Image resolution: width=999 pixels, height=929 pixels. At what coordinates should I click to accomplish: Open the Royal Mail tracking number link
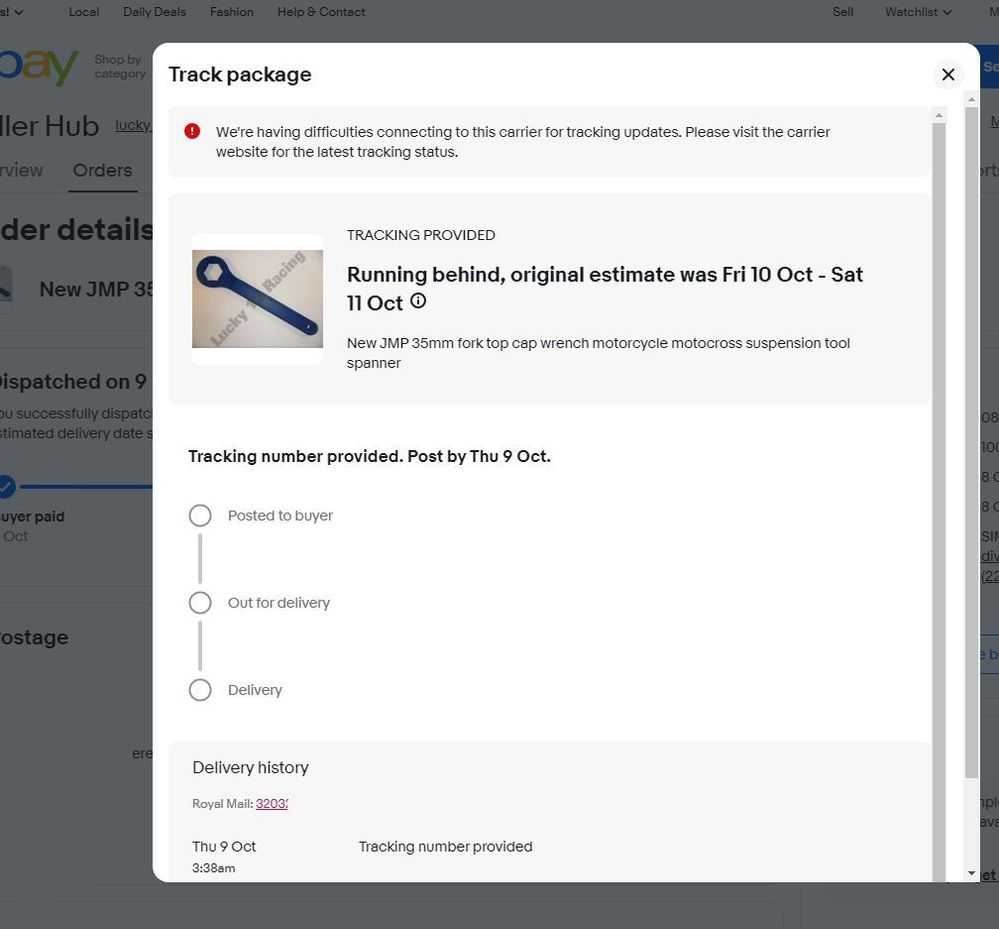click(271, 804)
